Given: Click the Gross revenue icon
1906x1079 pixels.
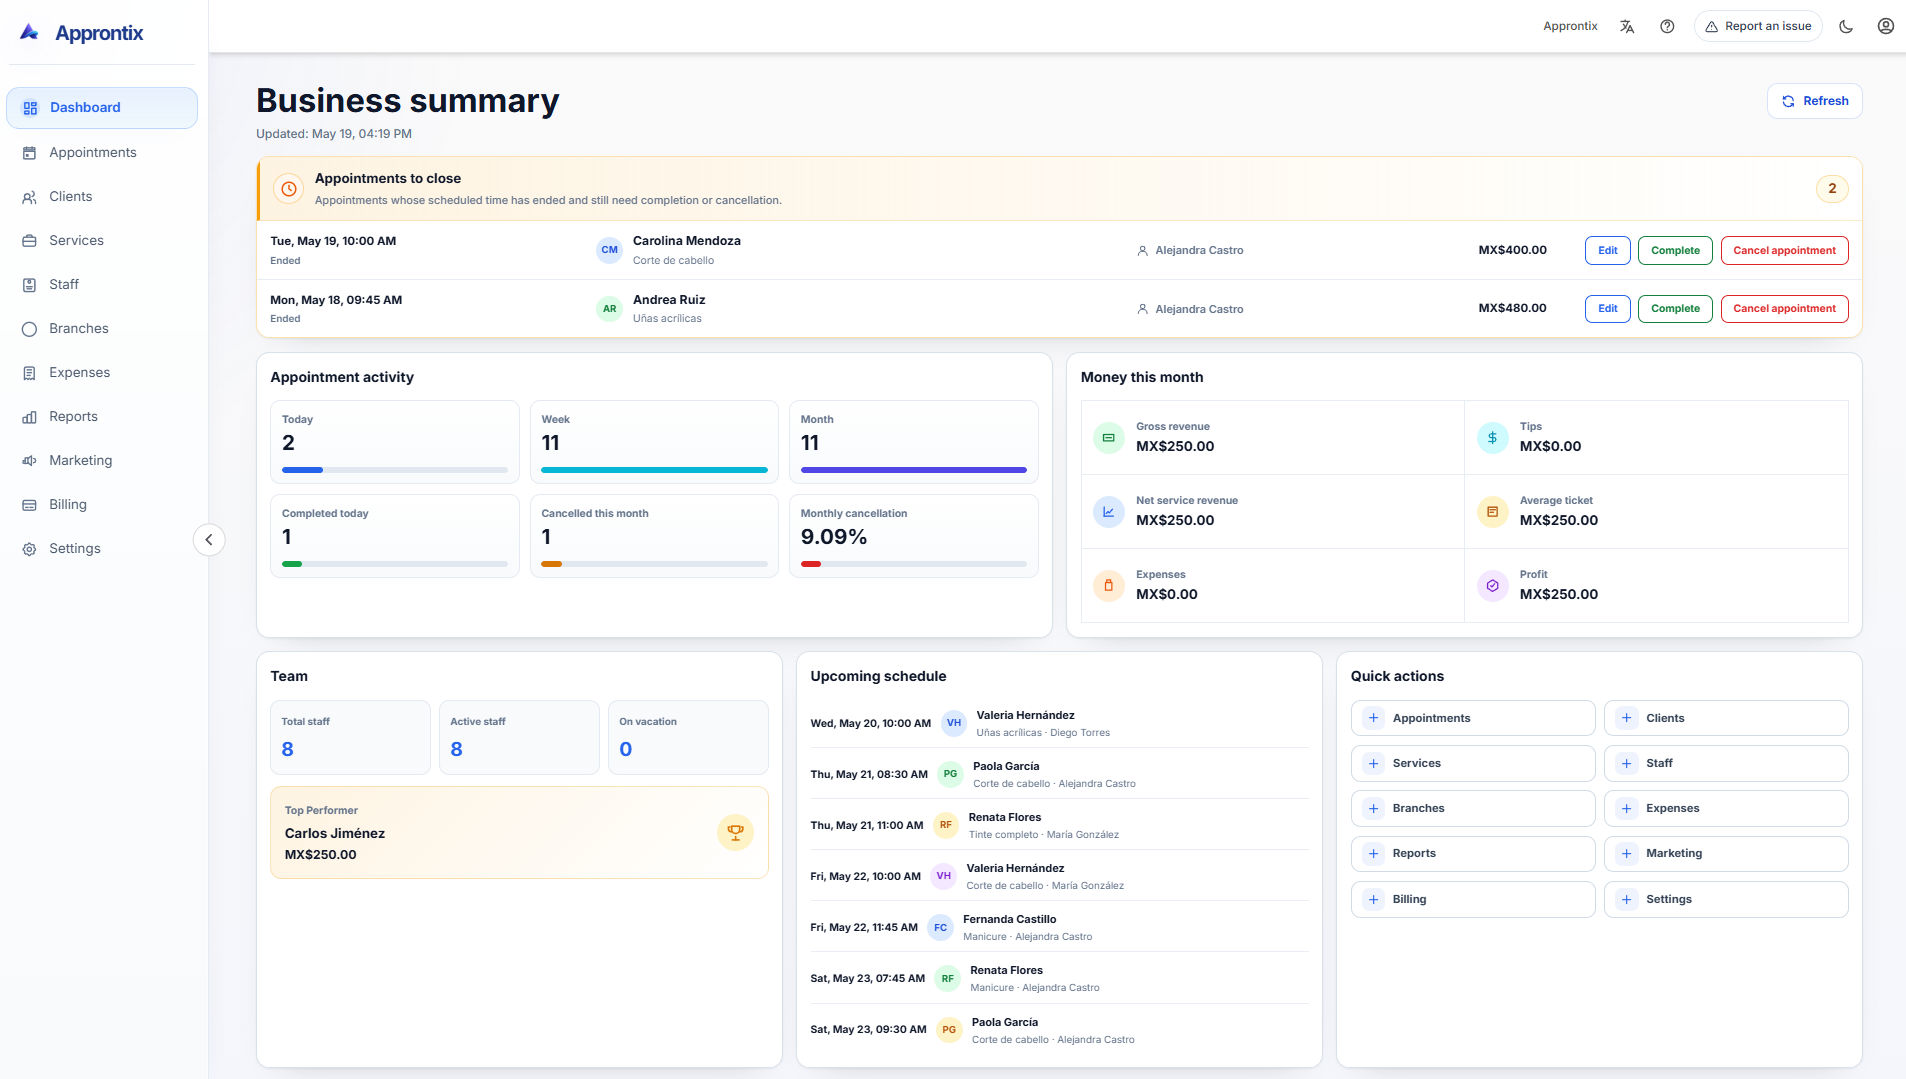Looking at the screenshot, I should coord(1109,438).
